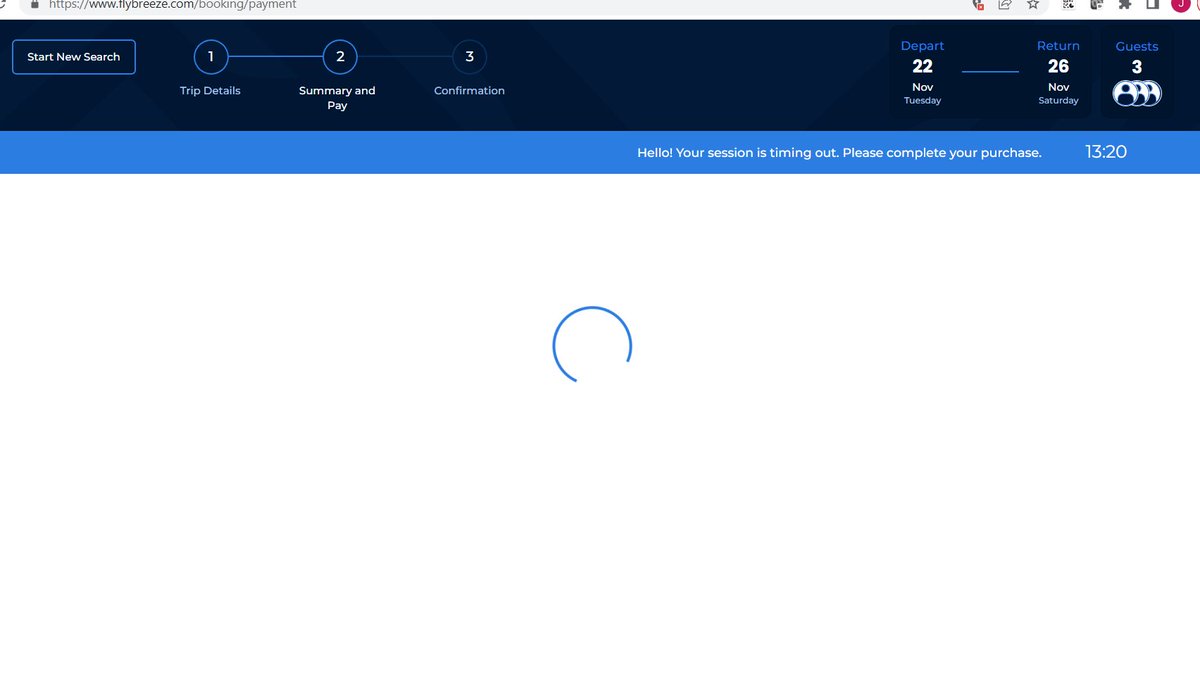View site info via the padlock icon
Screen dimensions: 1200x675
click(33, 4)
